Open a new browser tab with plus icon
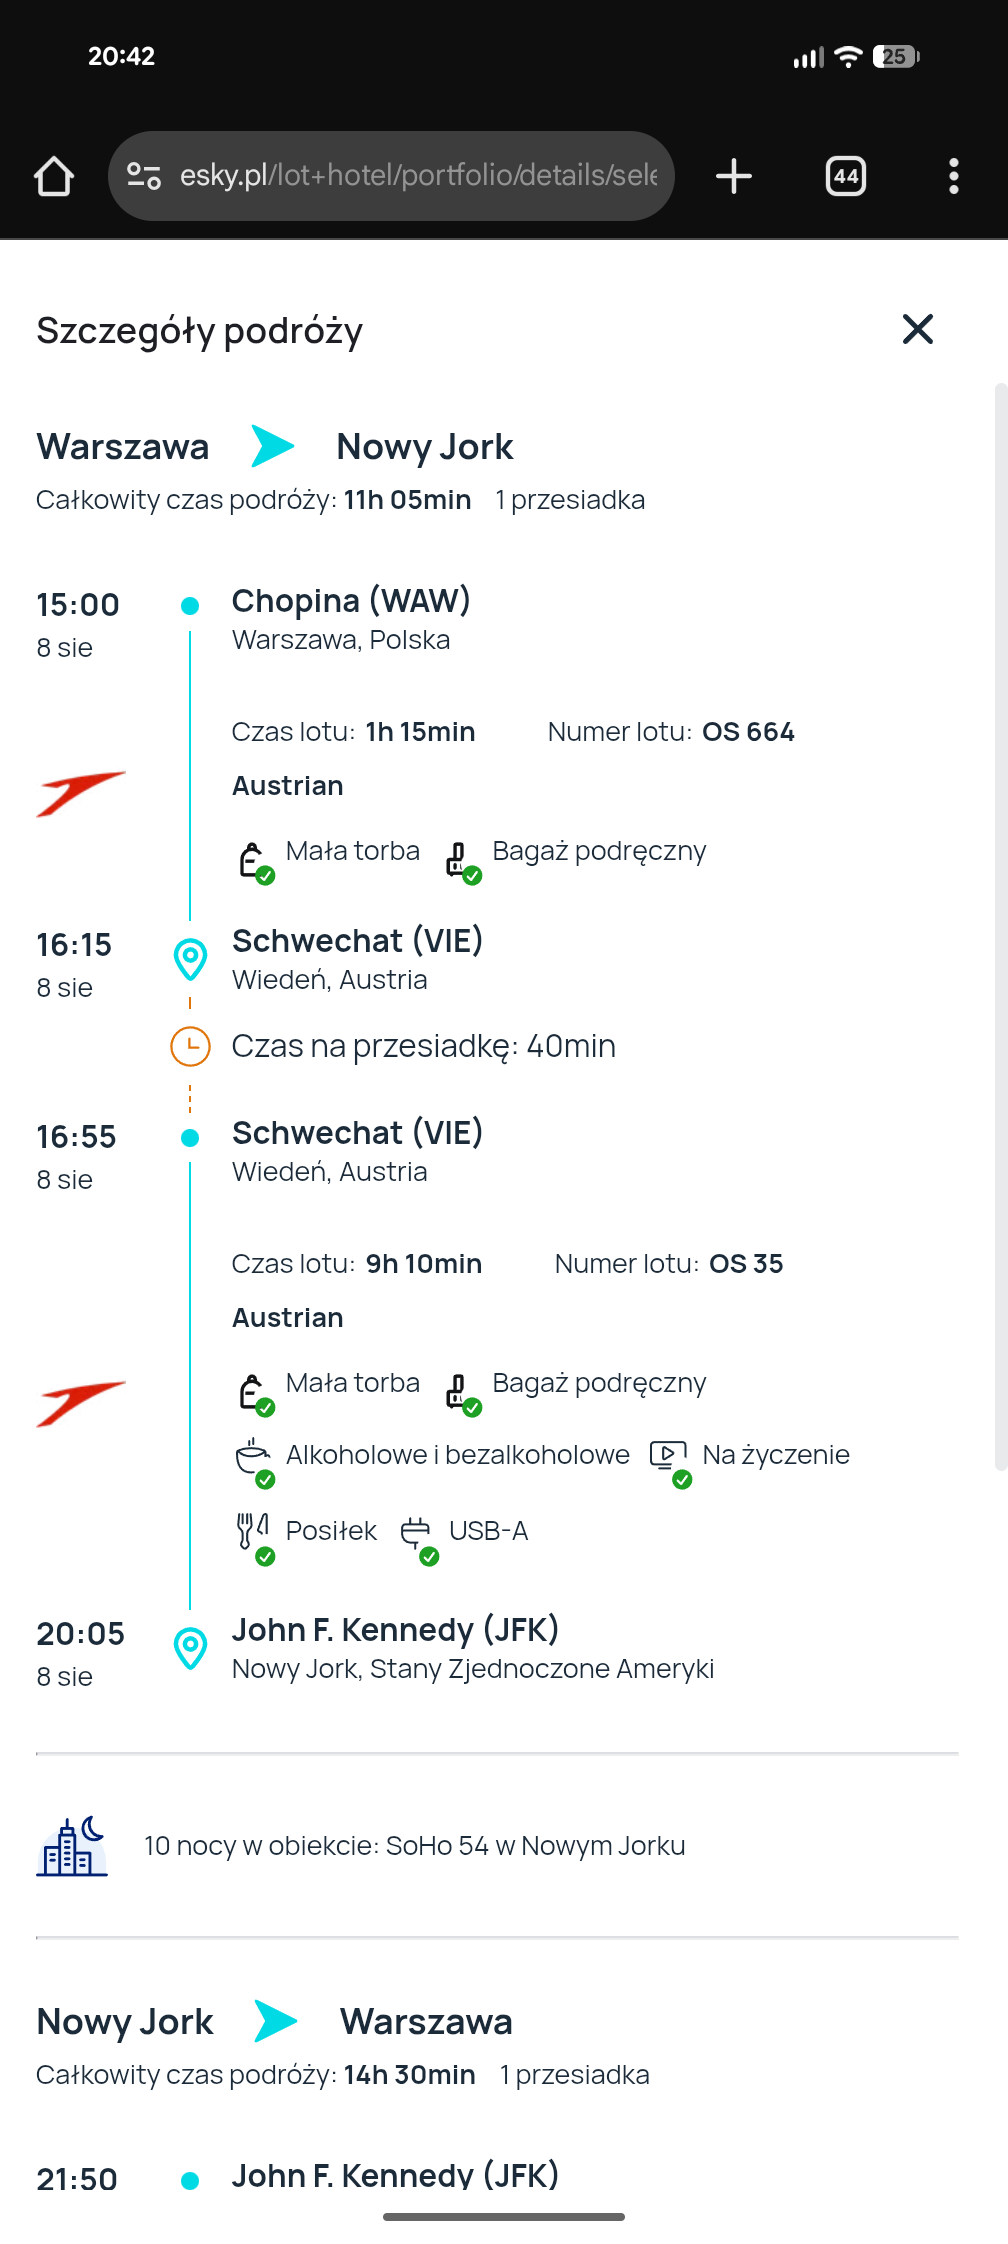Image resolution: width=1008 pixels, height=2244 pixels. click(x=734, y=176)
